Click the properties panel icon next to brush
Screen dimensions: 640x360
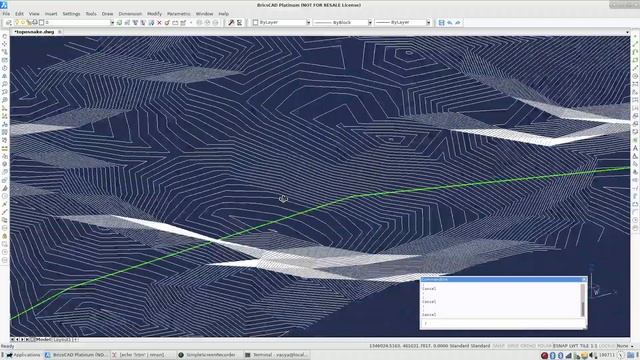(239, 22)
